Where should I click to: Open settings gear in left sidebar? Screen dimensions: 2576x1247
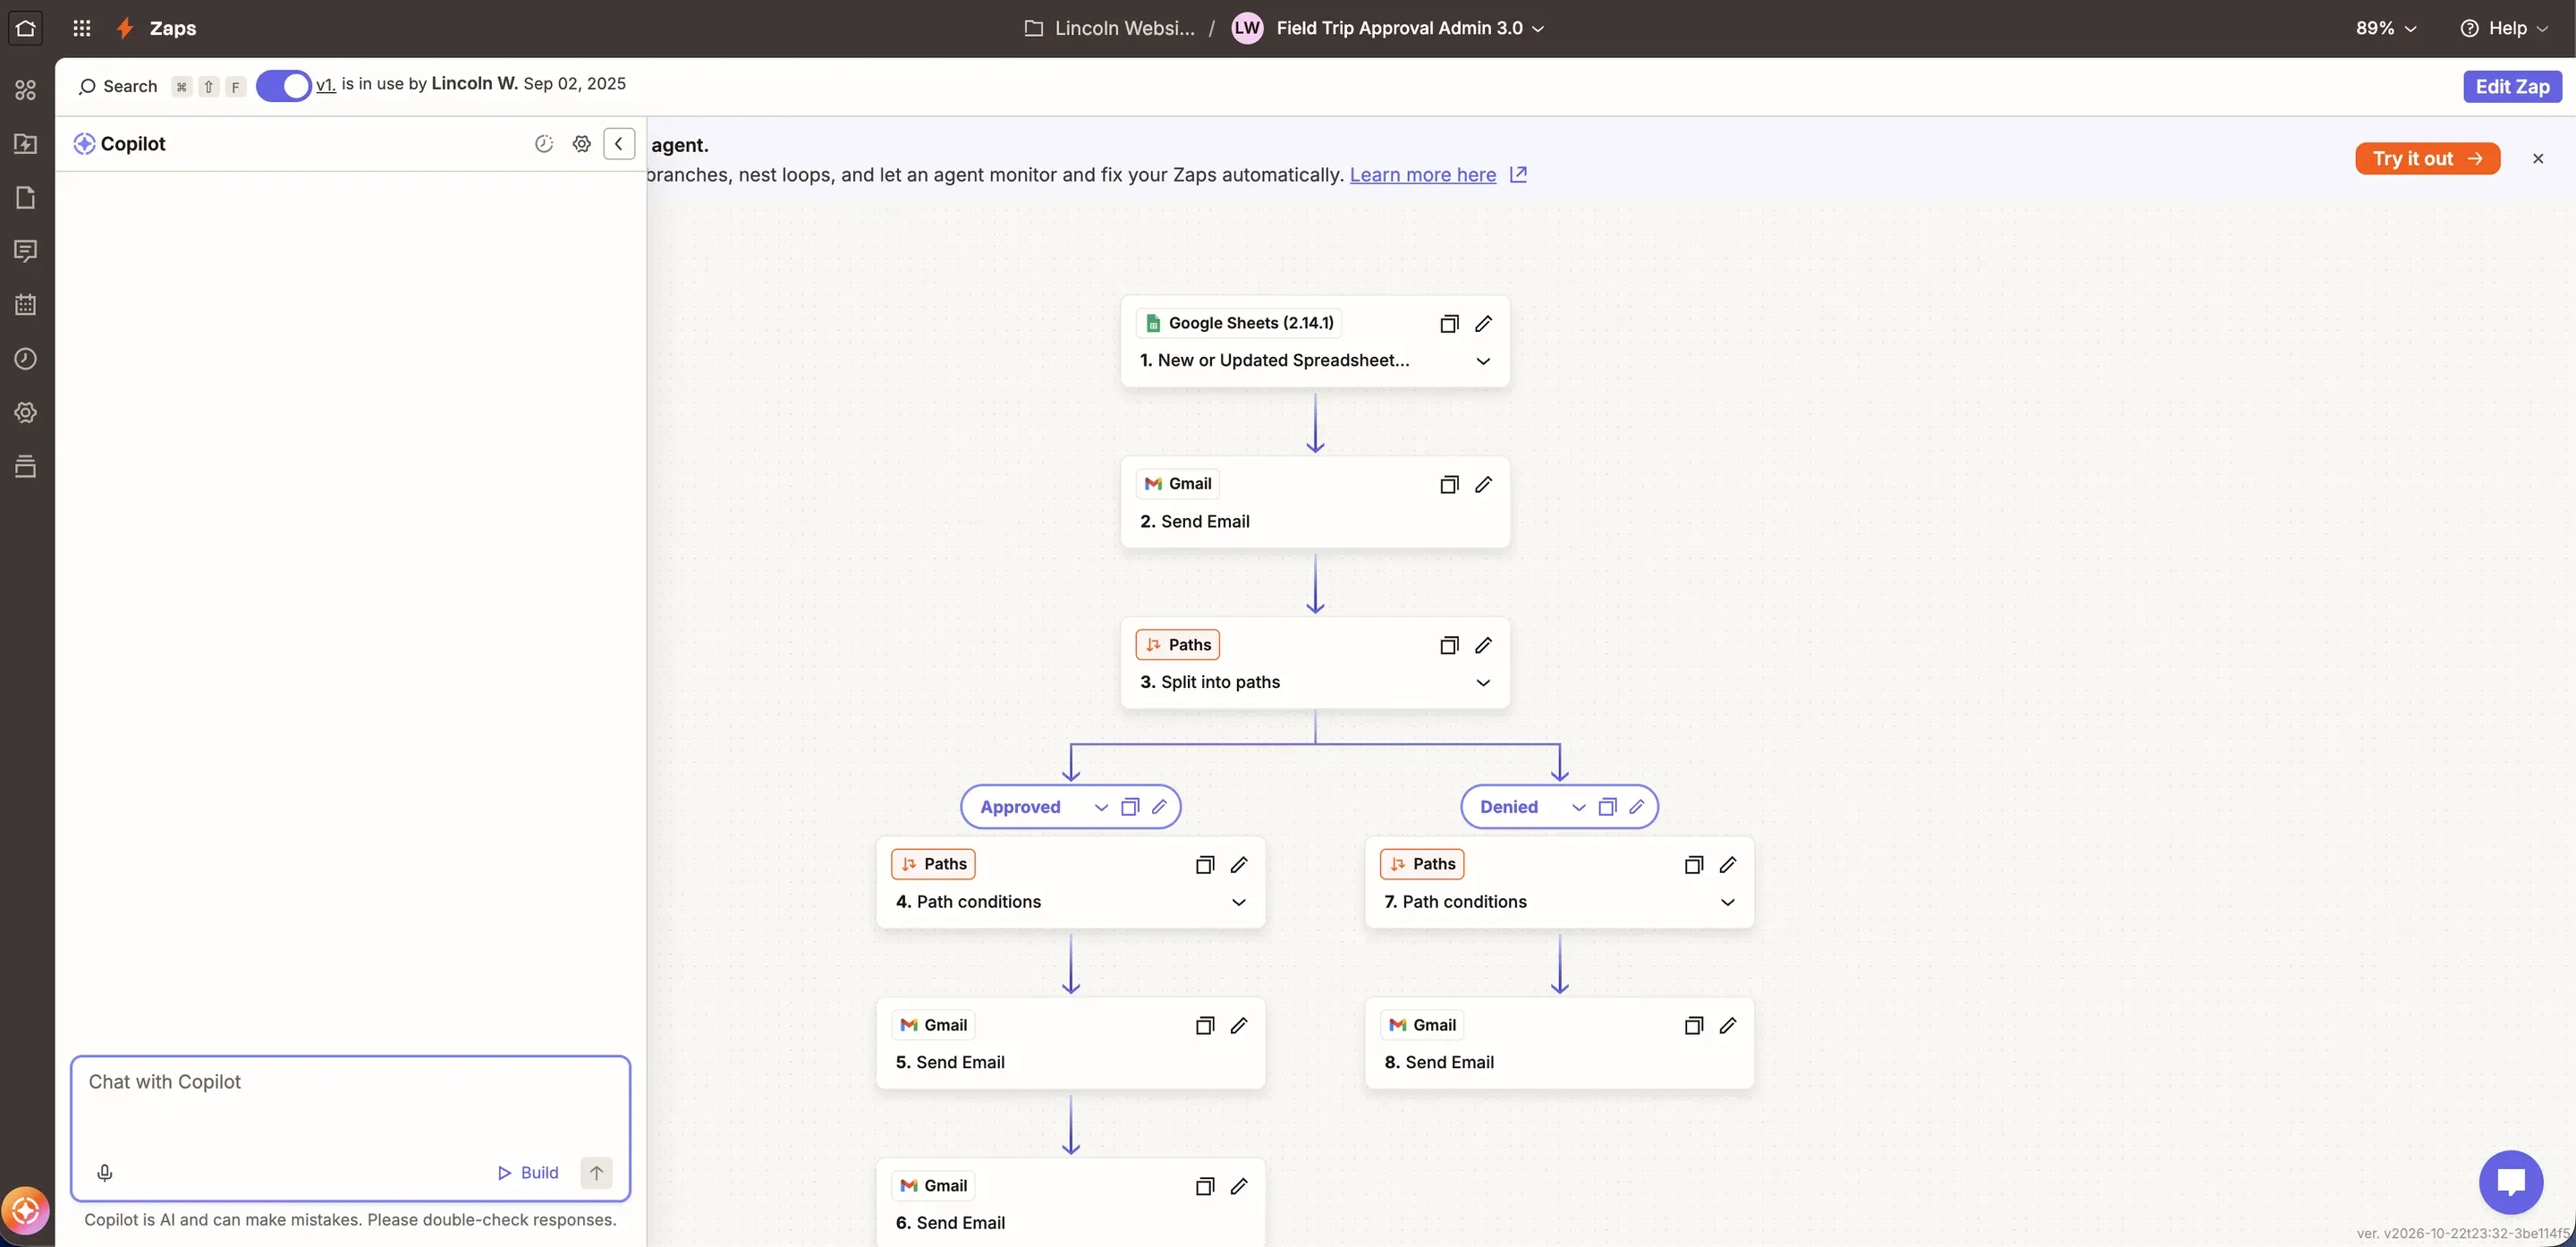click(x=26, y=412)
